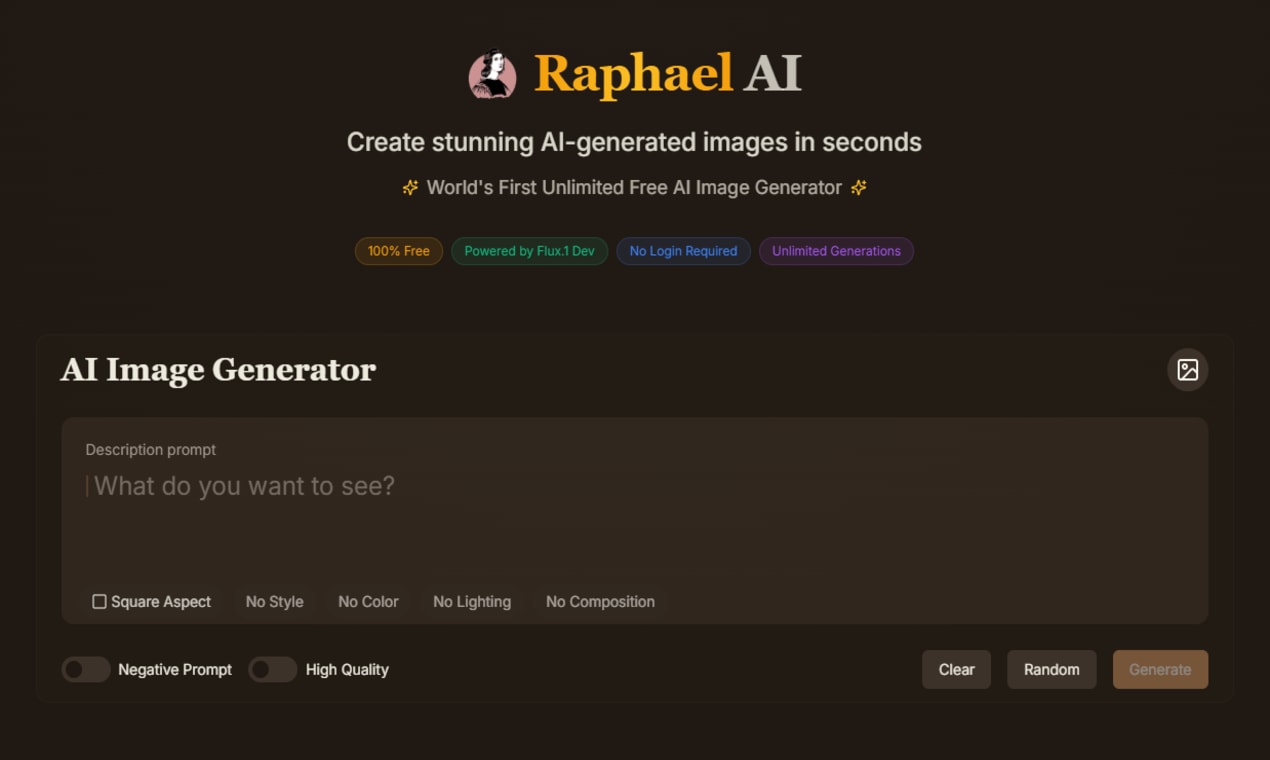1270x760 pixels.
Task: Open the image gallery icon button
Action: click(x=1187, y=370)
